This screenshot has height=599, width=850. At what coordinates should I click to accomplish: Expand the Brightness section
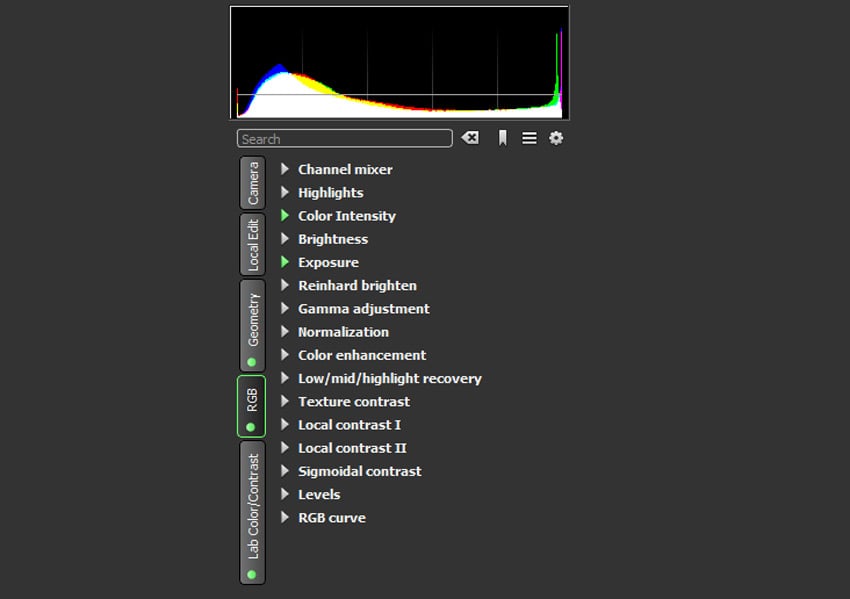(285, 239)
